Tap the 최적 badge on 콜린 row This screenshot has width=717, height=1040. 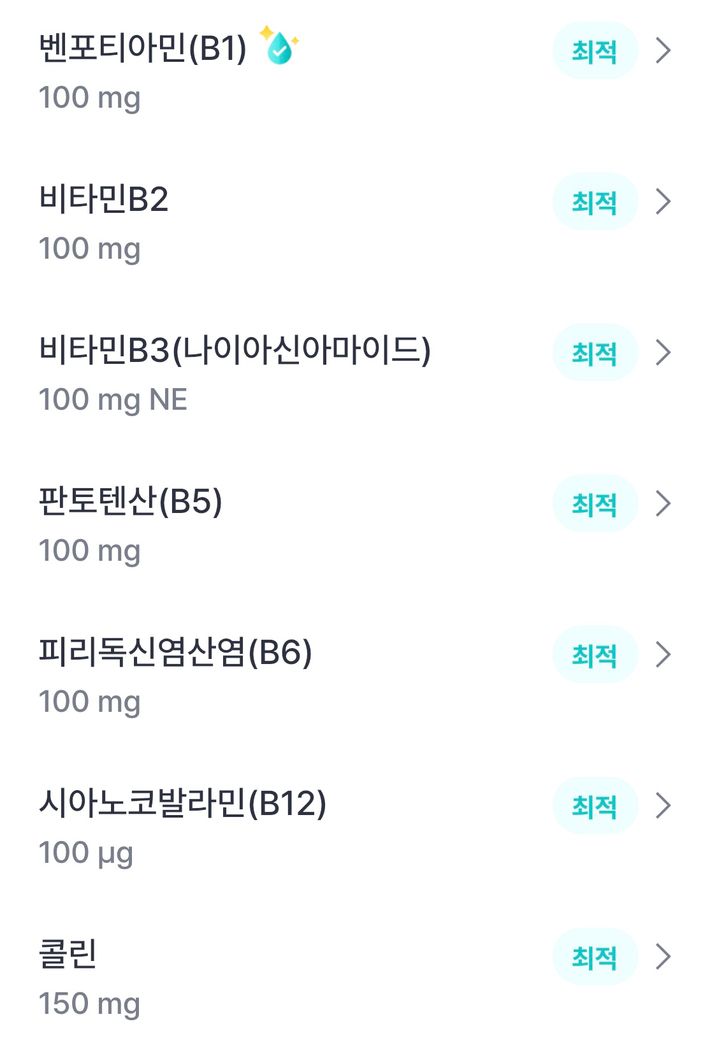(x=595, y=957)
